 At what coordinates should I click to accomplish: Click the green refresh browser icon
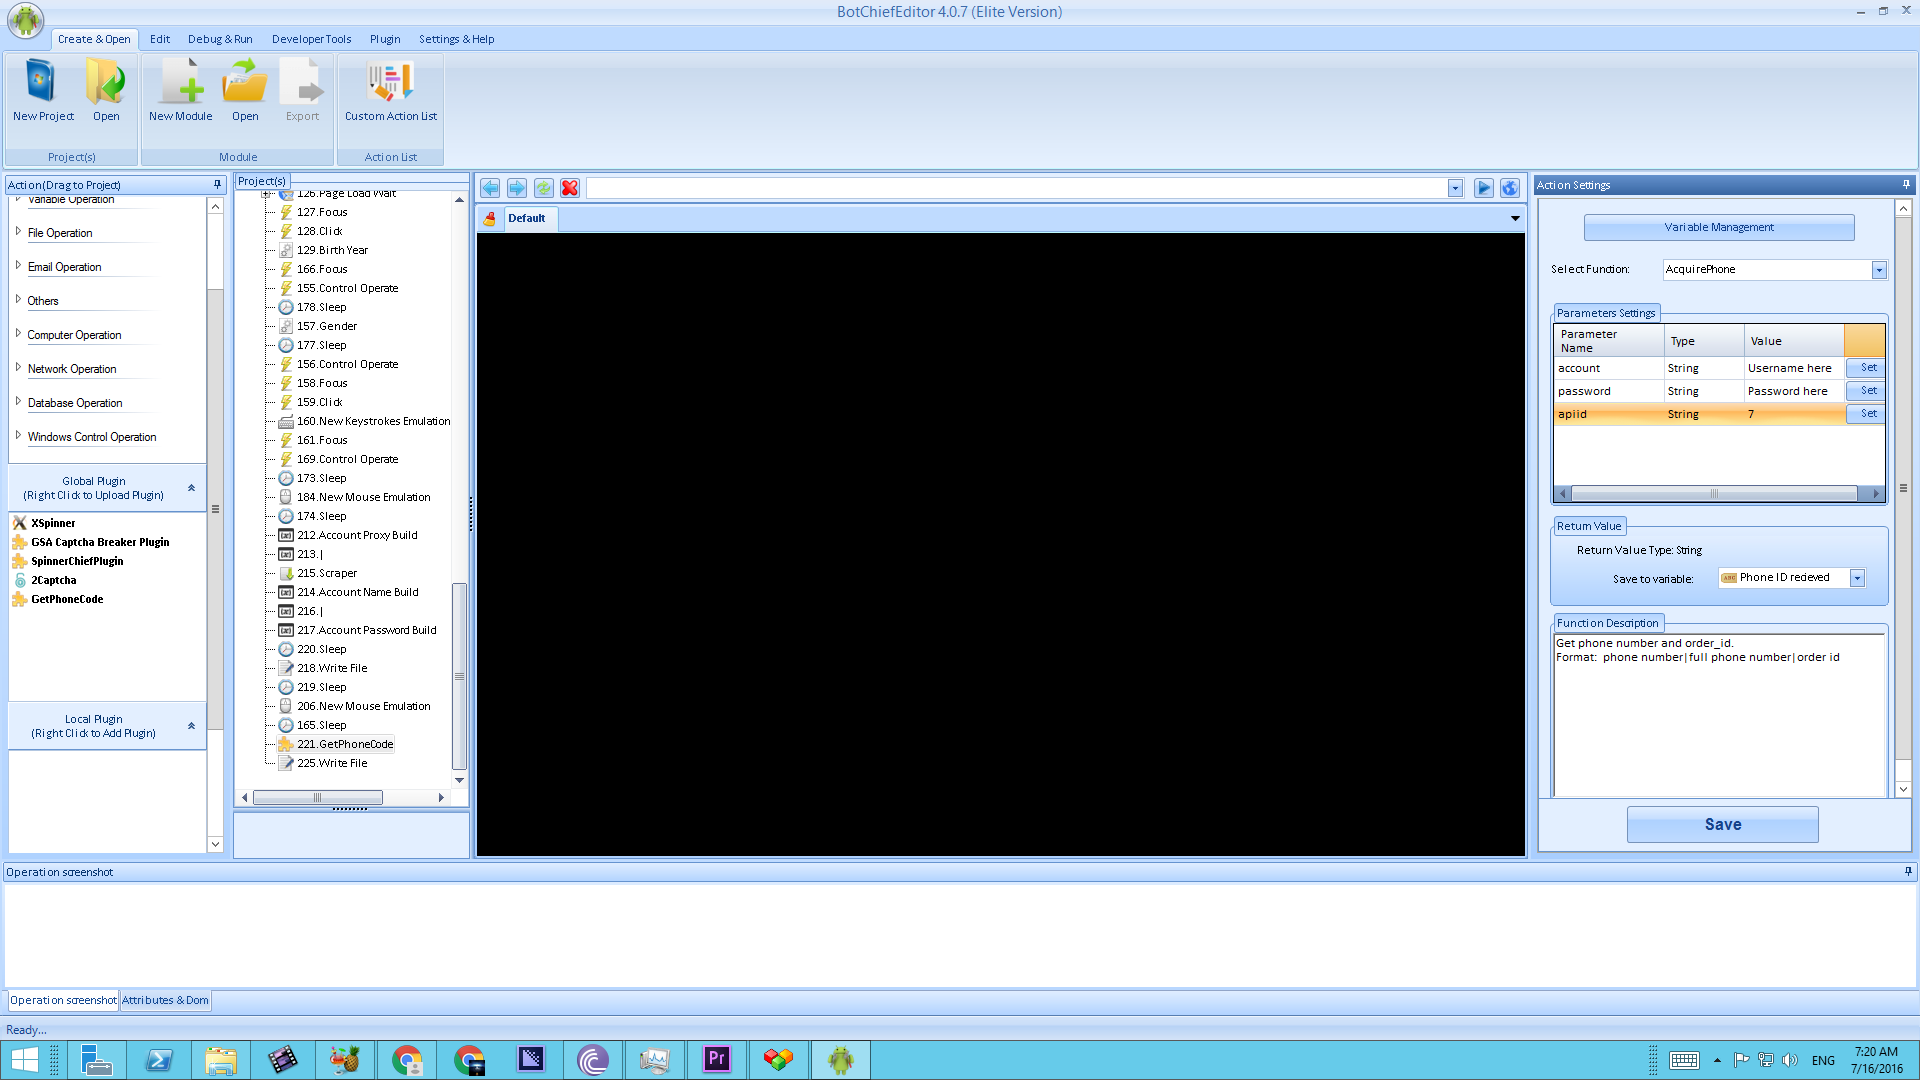(543, 188)
